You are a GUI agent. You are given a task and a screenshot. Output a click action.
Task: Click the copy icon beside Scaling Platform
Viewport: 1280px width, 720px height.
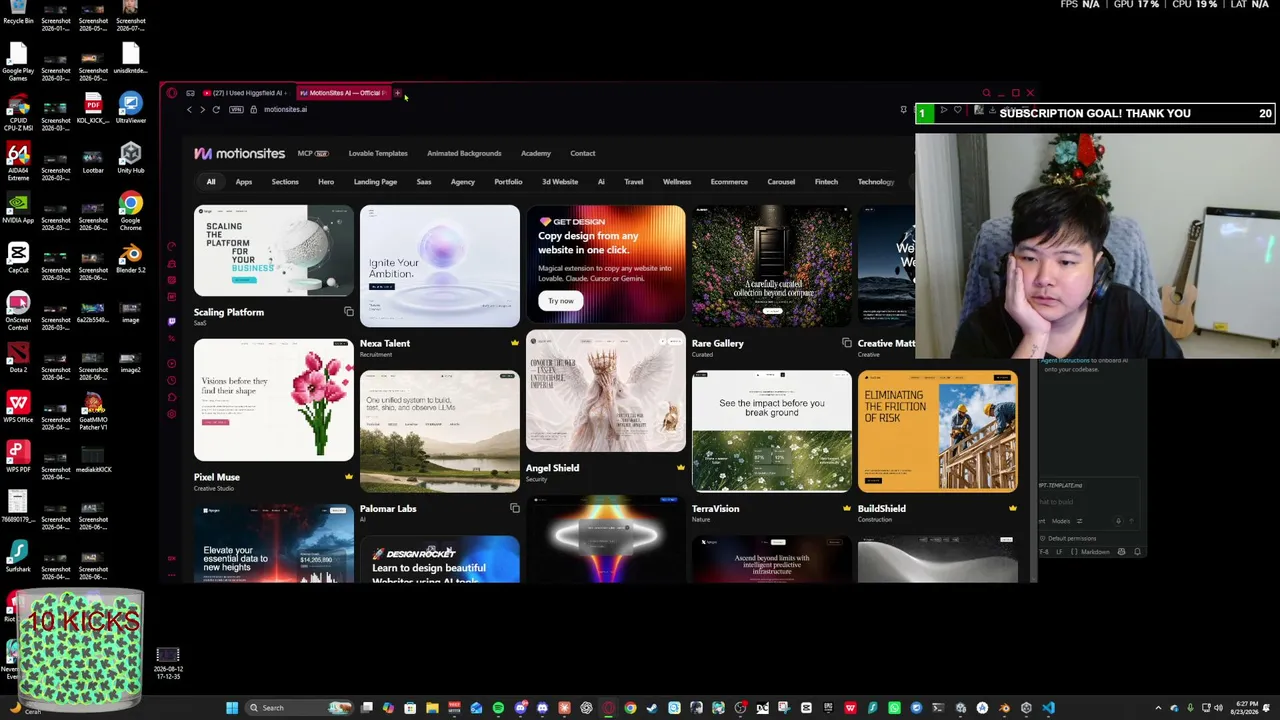coord(348,312)
